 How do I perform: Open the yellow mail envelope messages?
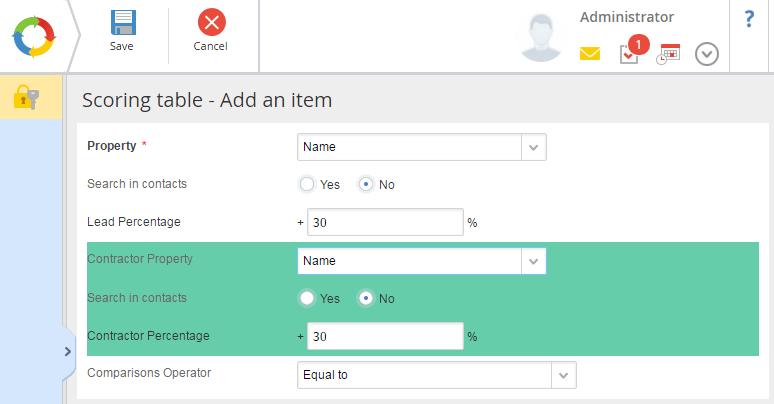[x=590, y=53]
